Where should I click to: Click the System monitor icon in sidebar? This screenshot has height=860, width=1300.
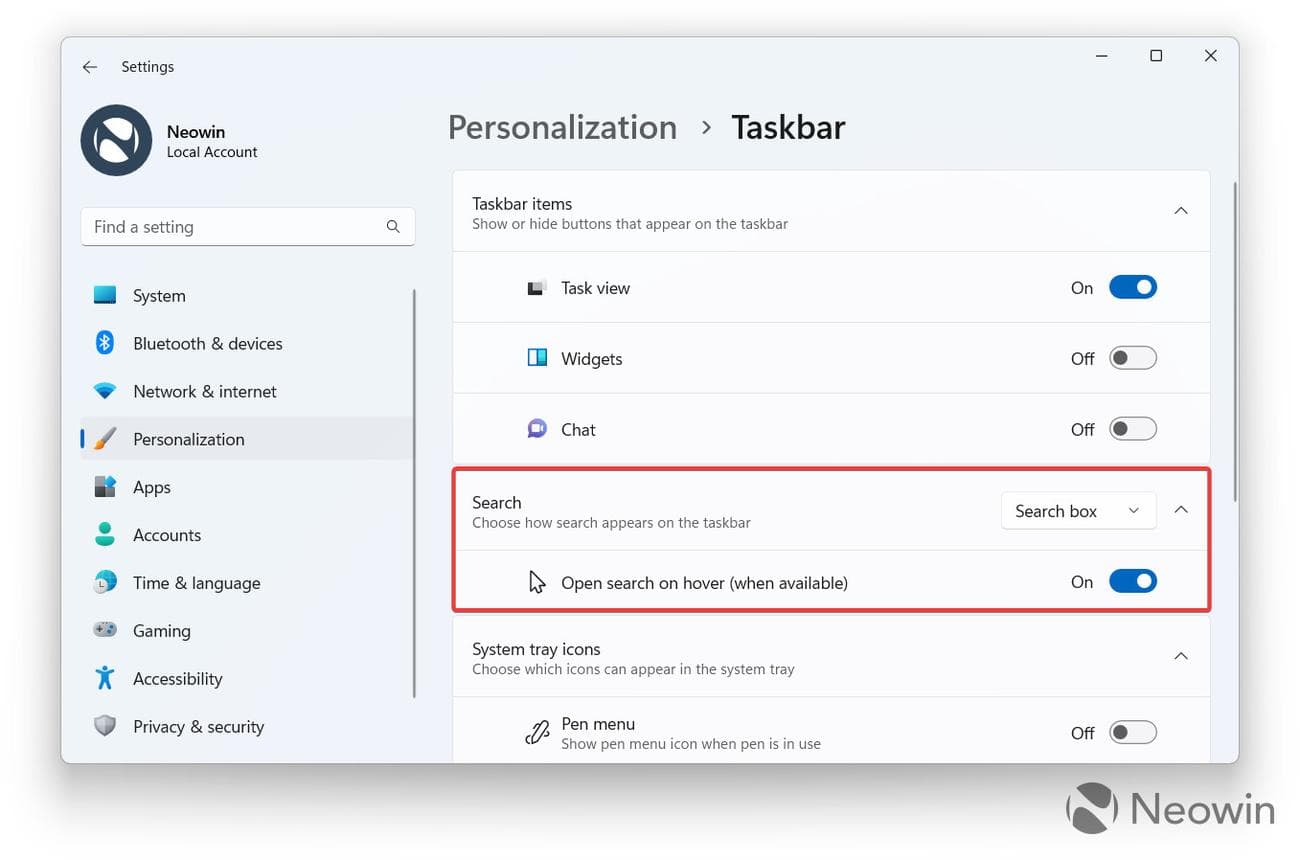[105, 295]
